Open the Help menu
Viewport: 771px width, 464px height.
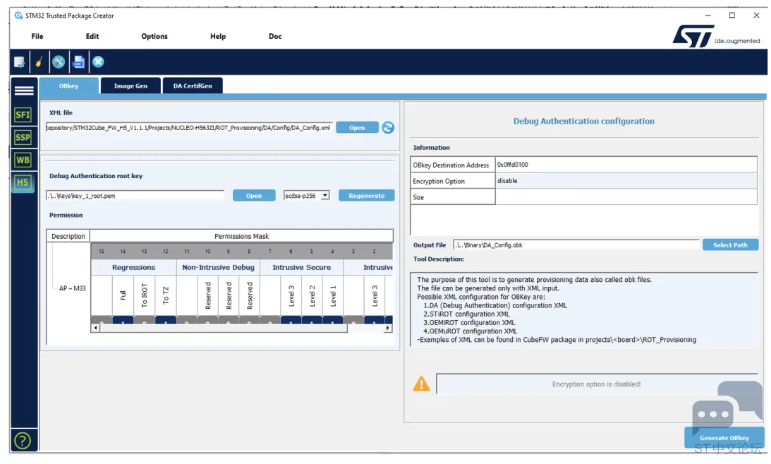[218, 36]
